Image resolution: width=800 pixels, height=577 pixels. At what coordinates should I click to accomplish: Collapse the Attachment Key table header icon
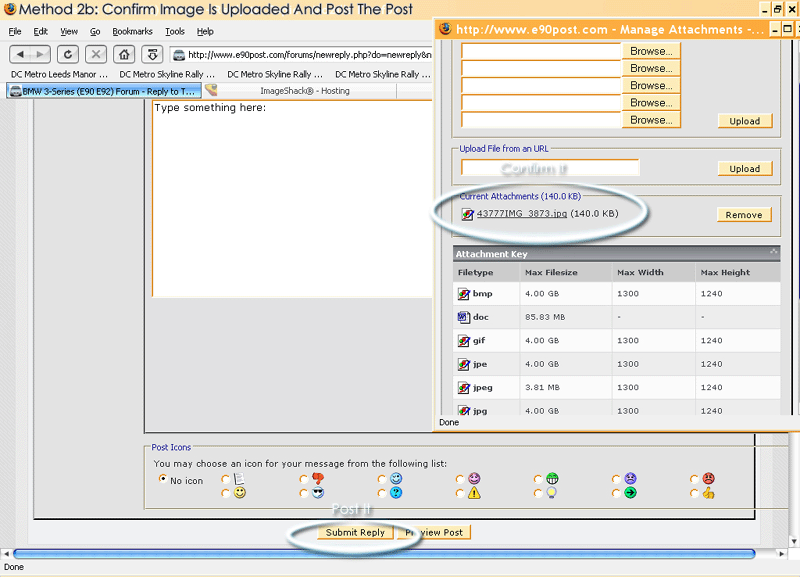coord(773,252)
